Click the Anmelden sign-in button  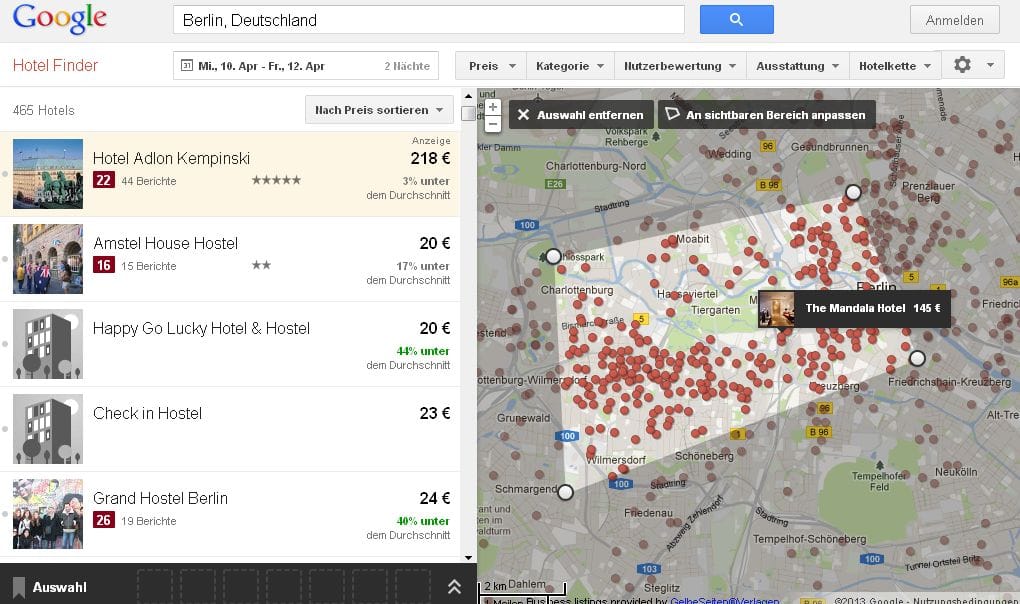click(954, 20)
